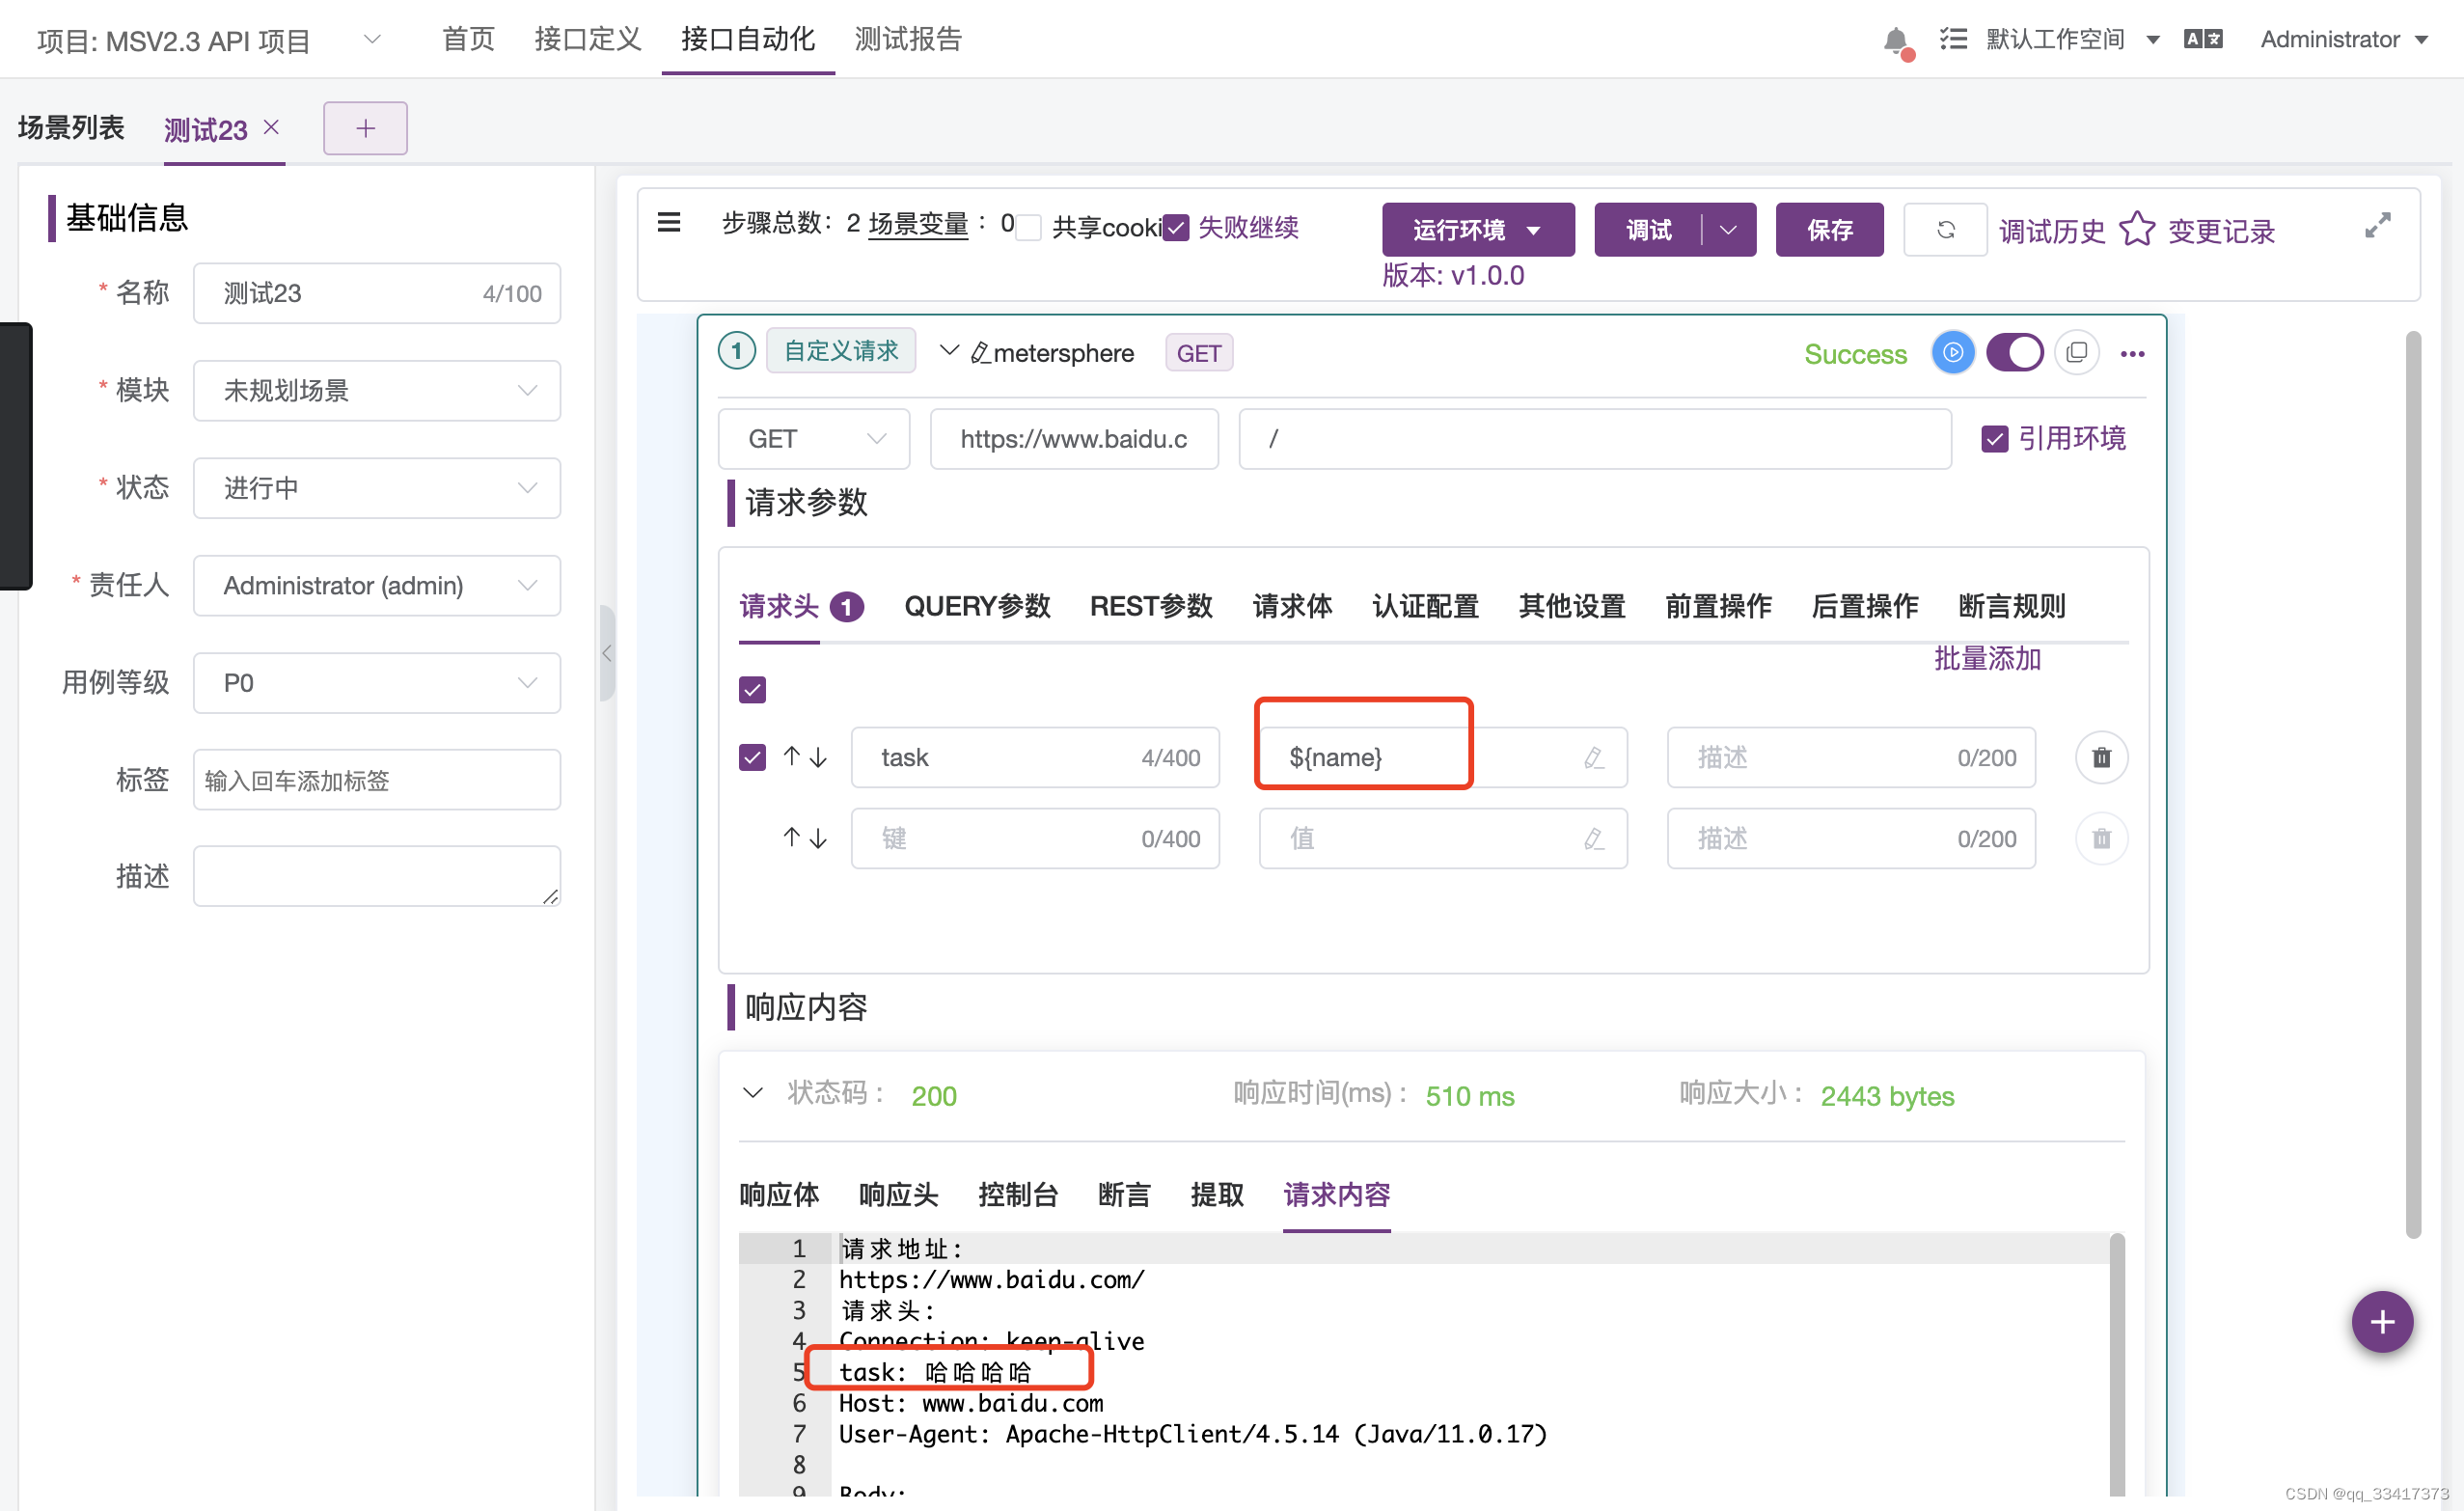Click the 标签 input field
2464x1511 pixels.
(x=376, y=780)
